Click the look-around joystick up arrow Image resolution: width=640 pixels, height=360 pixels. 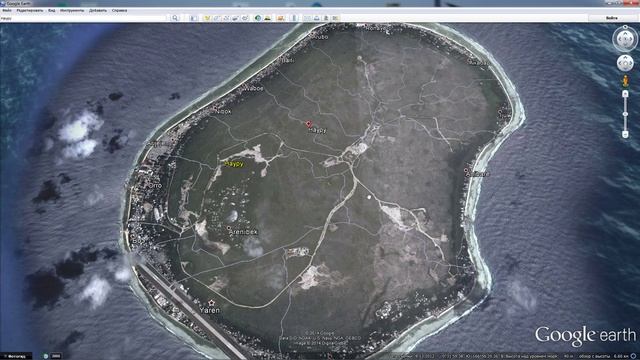click(x=625, y=34)
